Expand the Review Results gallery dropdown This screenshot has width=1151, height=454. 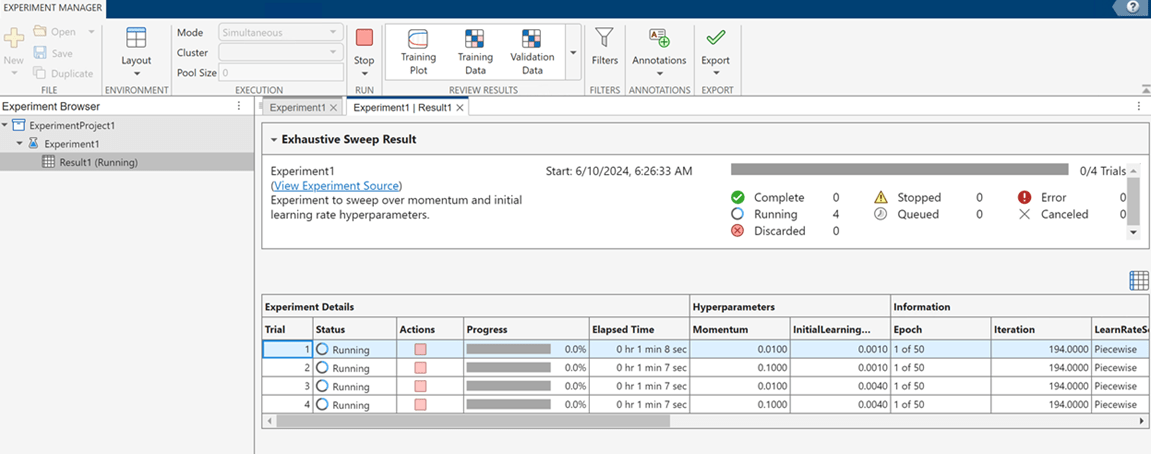tap(573, 52)
